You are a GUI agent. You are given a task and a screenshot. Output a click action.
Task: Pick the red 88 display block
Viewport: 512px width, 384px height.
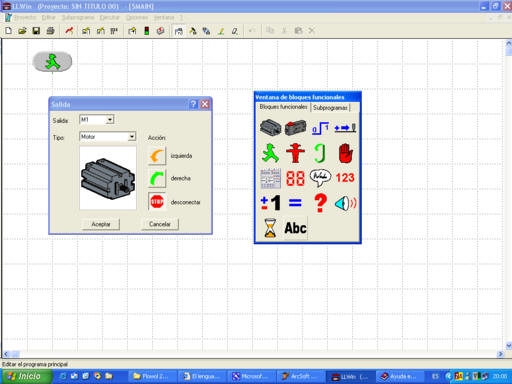click(295, 178)
